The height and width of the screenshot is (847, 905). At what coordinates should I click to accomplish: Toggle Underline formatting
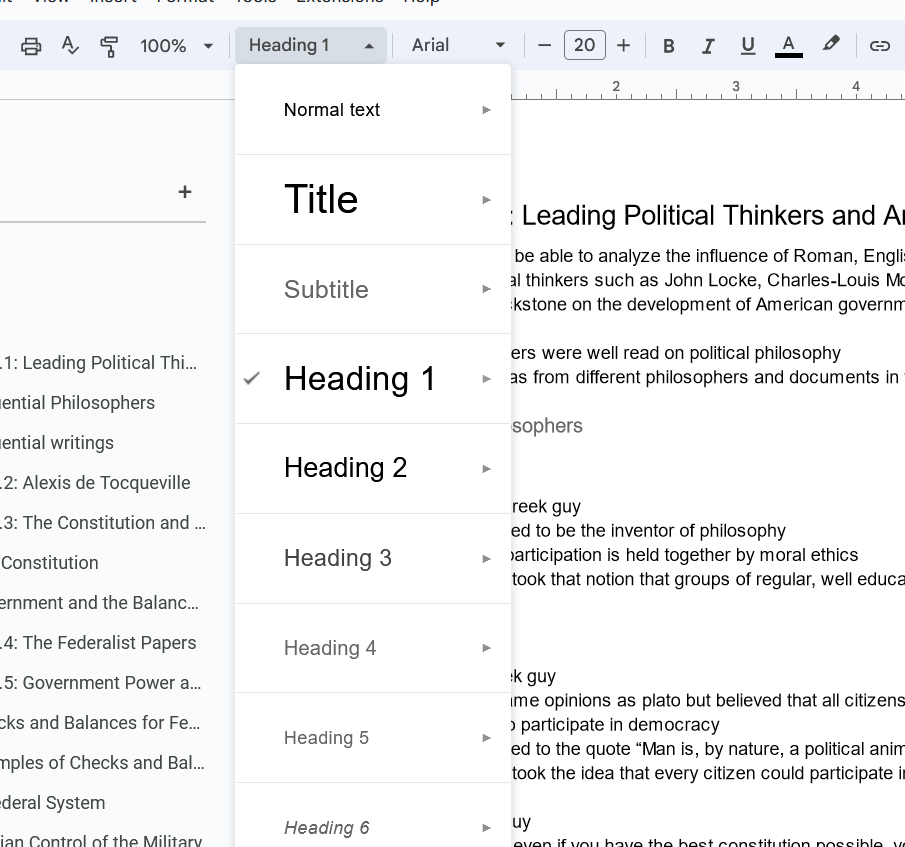747,46
